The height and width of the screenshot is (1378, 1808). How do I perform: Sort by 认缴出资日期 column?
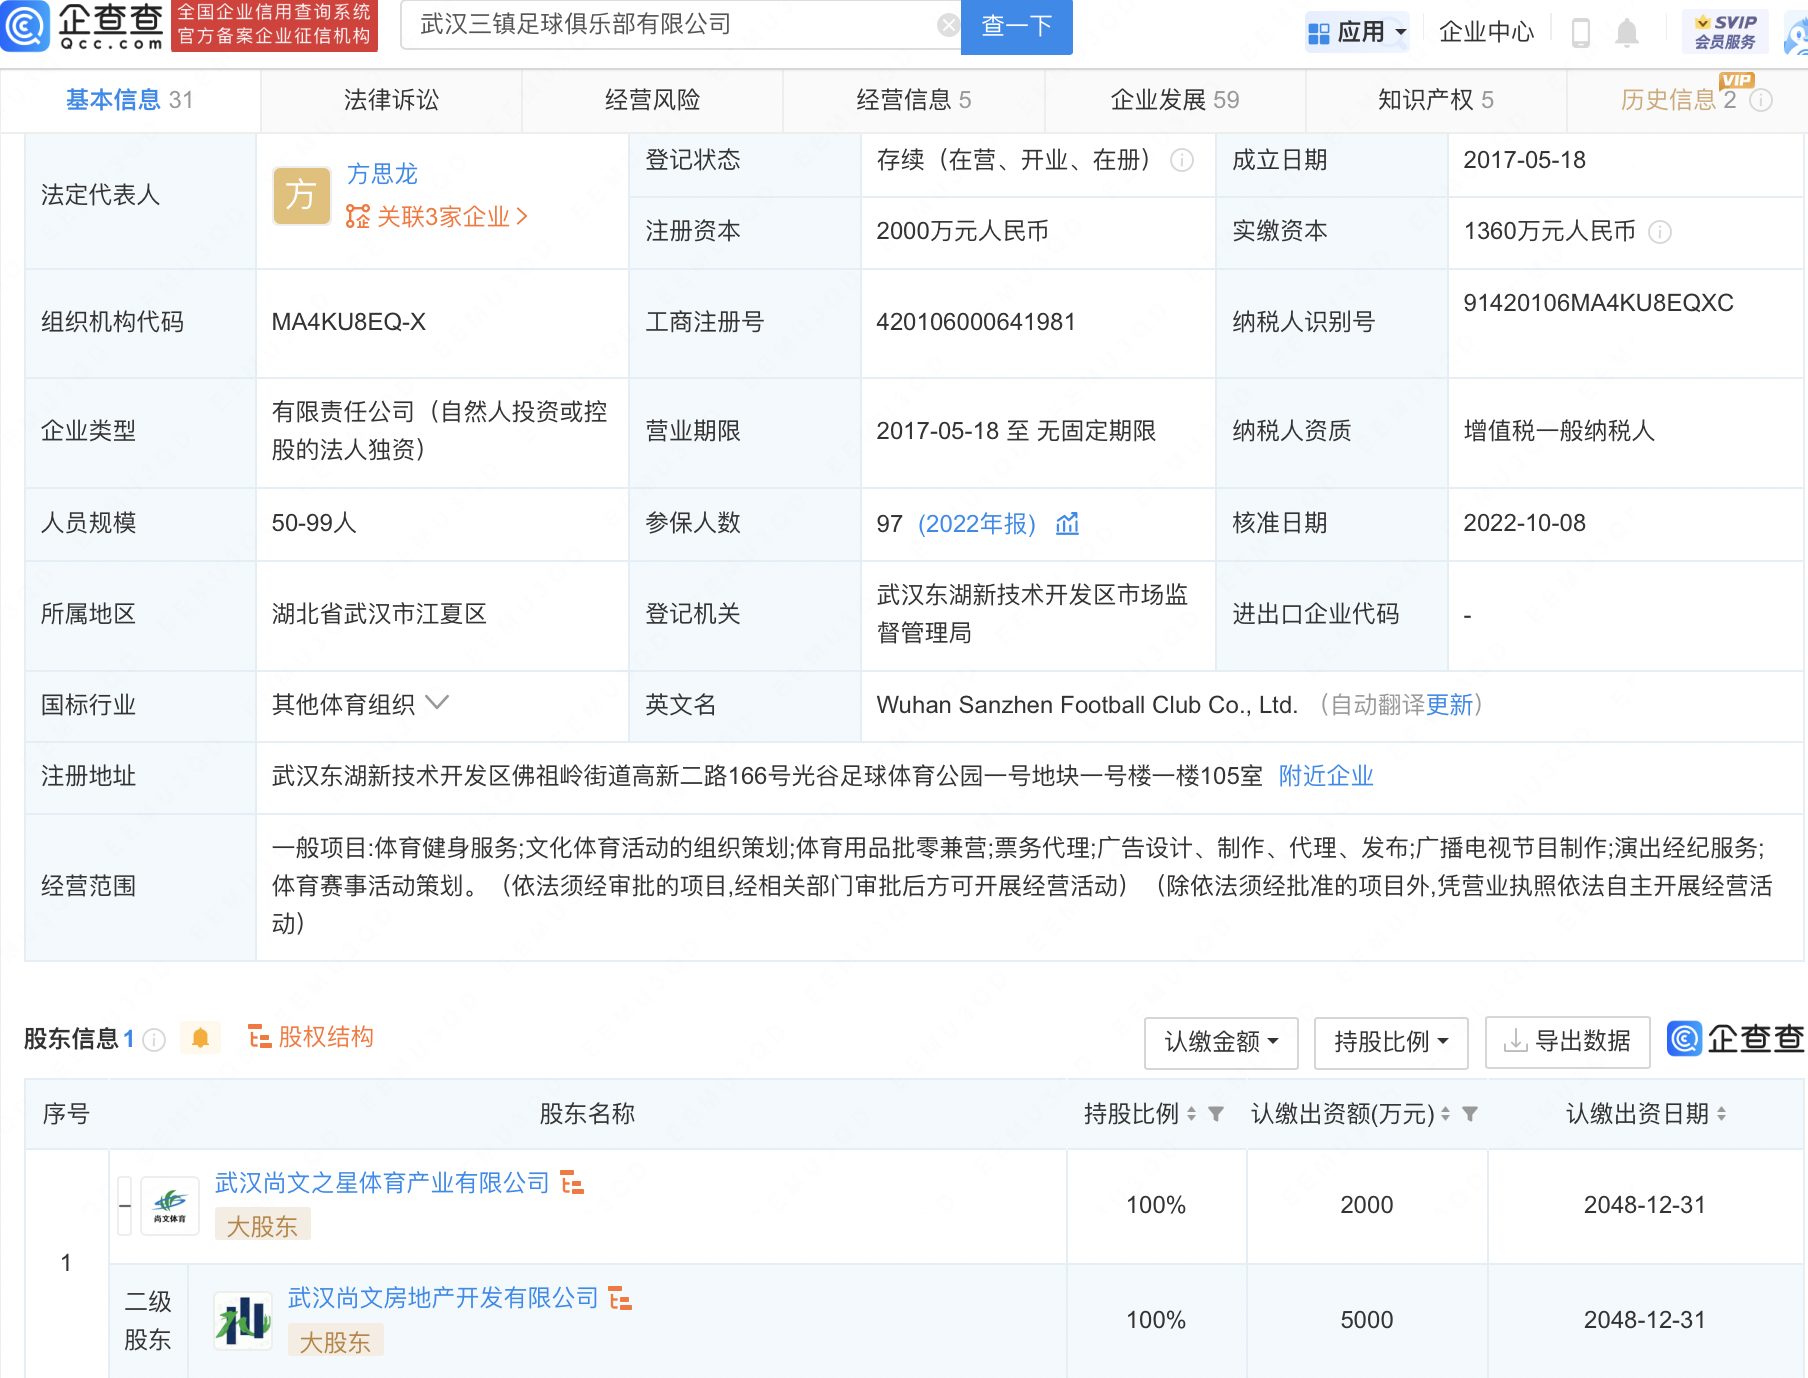click(x=1721, y=1113)
